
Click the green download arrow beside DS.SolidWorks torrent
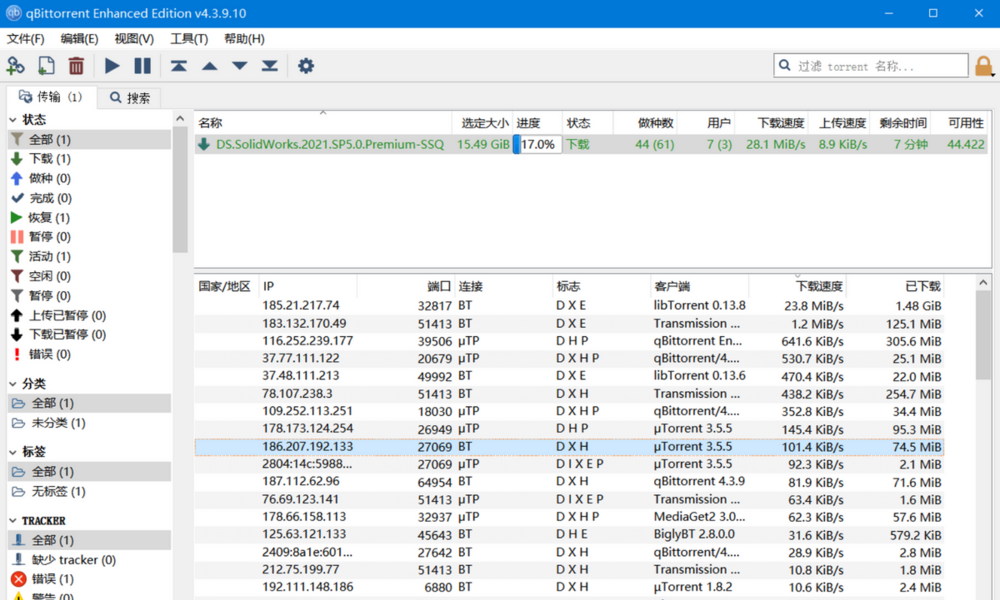[204, 144]
